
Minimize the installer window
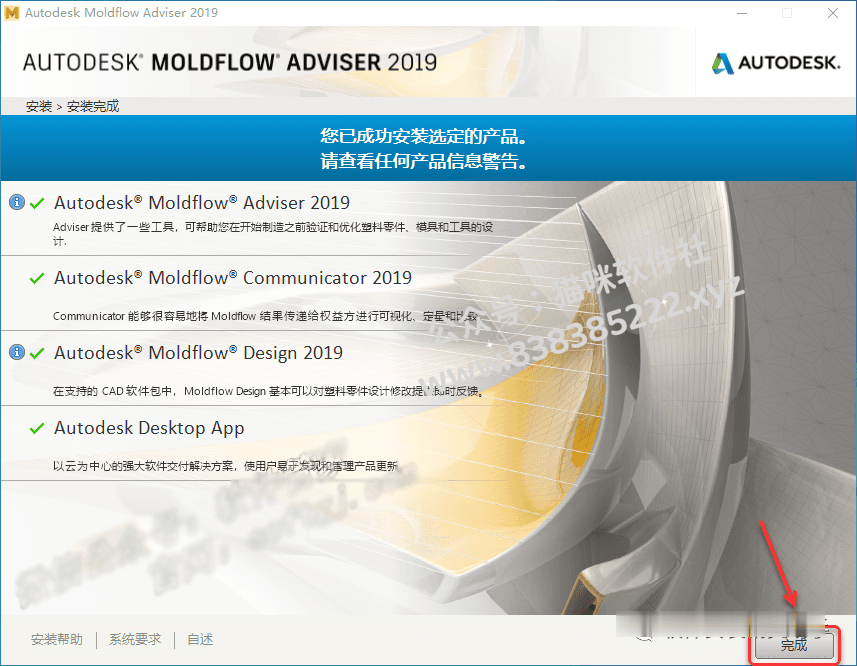742,13
